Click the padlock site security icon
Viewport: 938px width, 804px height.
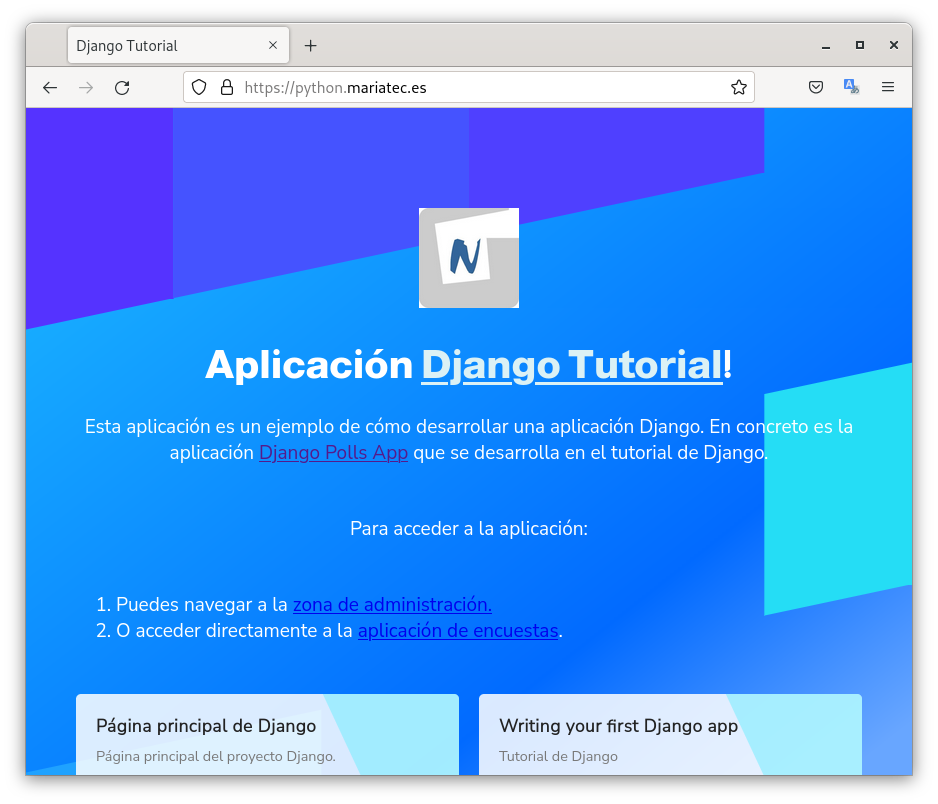click(x=226, y=88)
